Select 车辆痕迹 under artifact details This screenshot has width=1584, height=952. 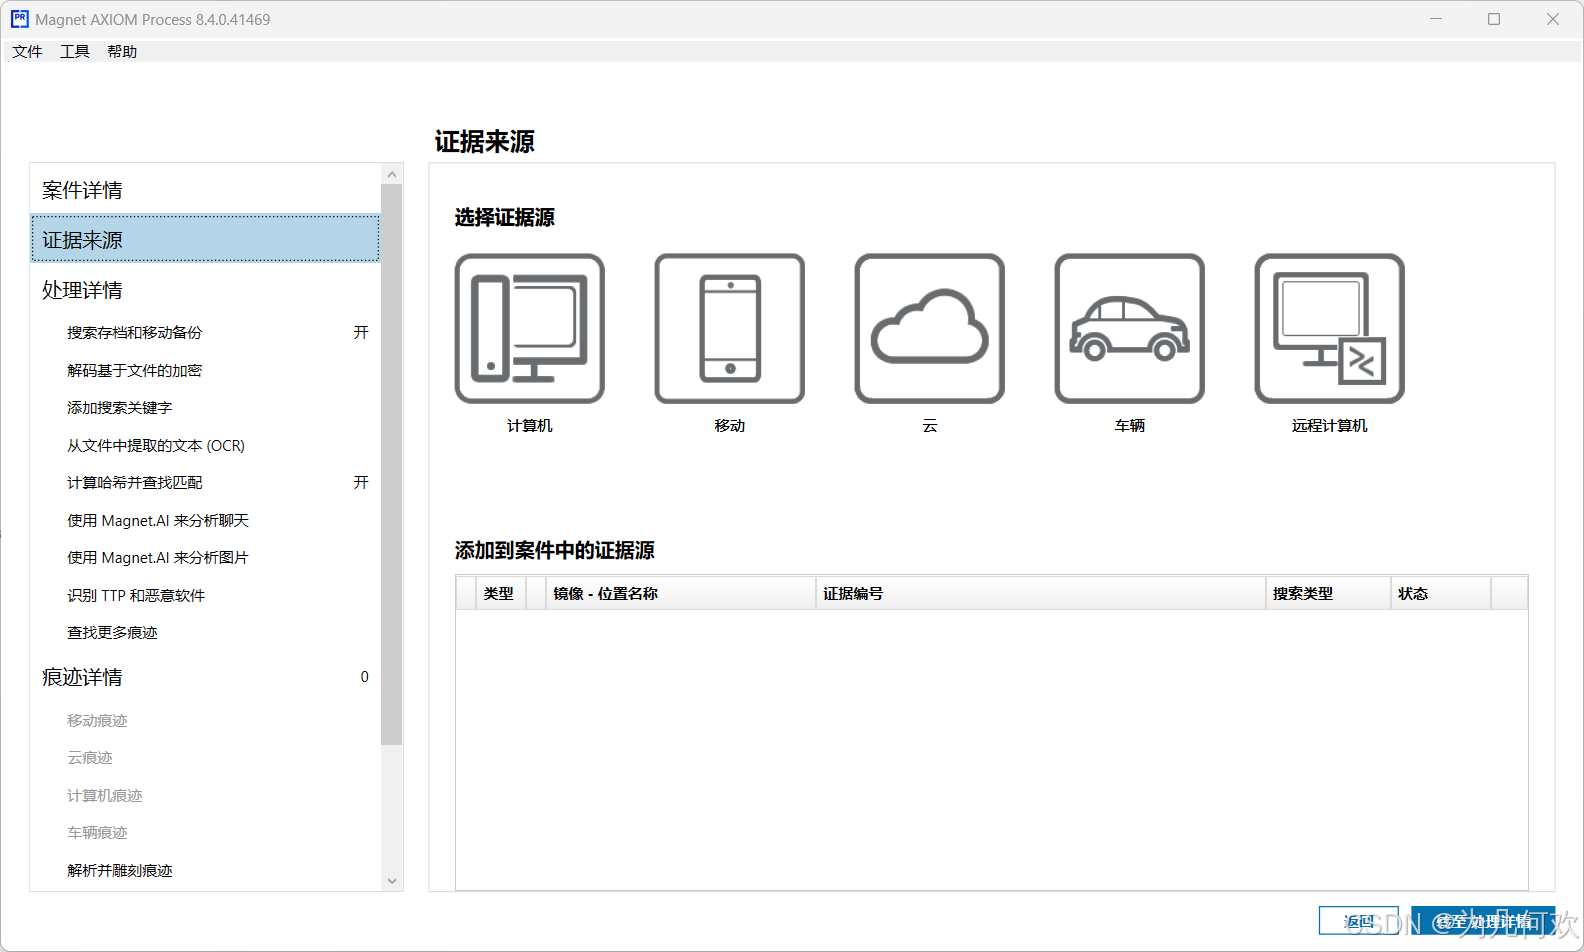coord(97,833)
